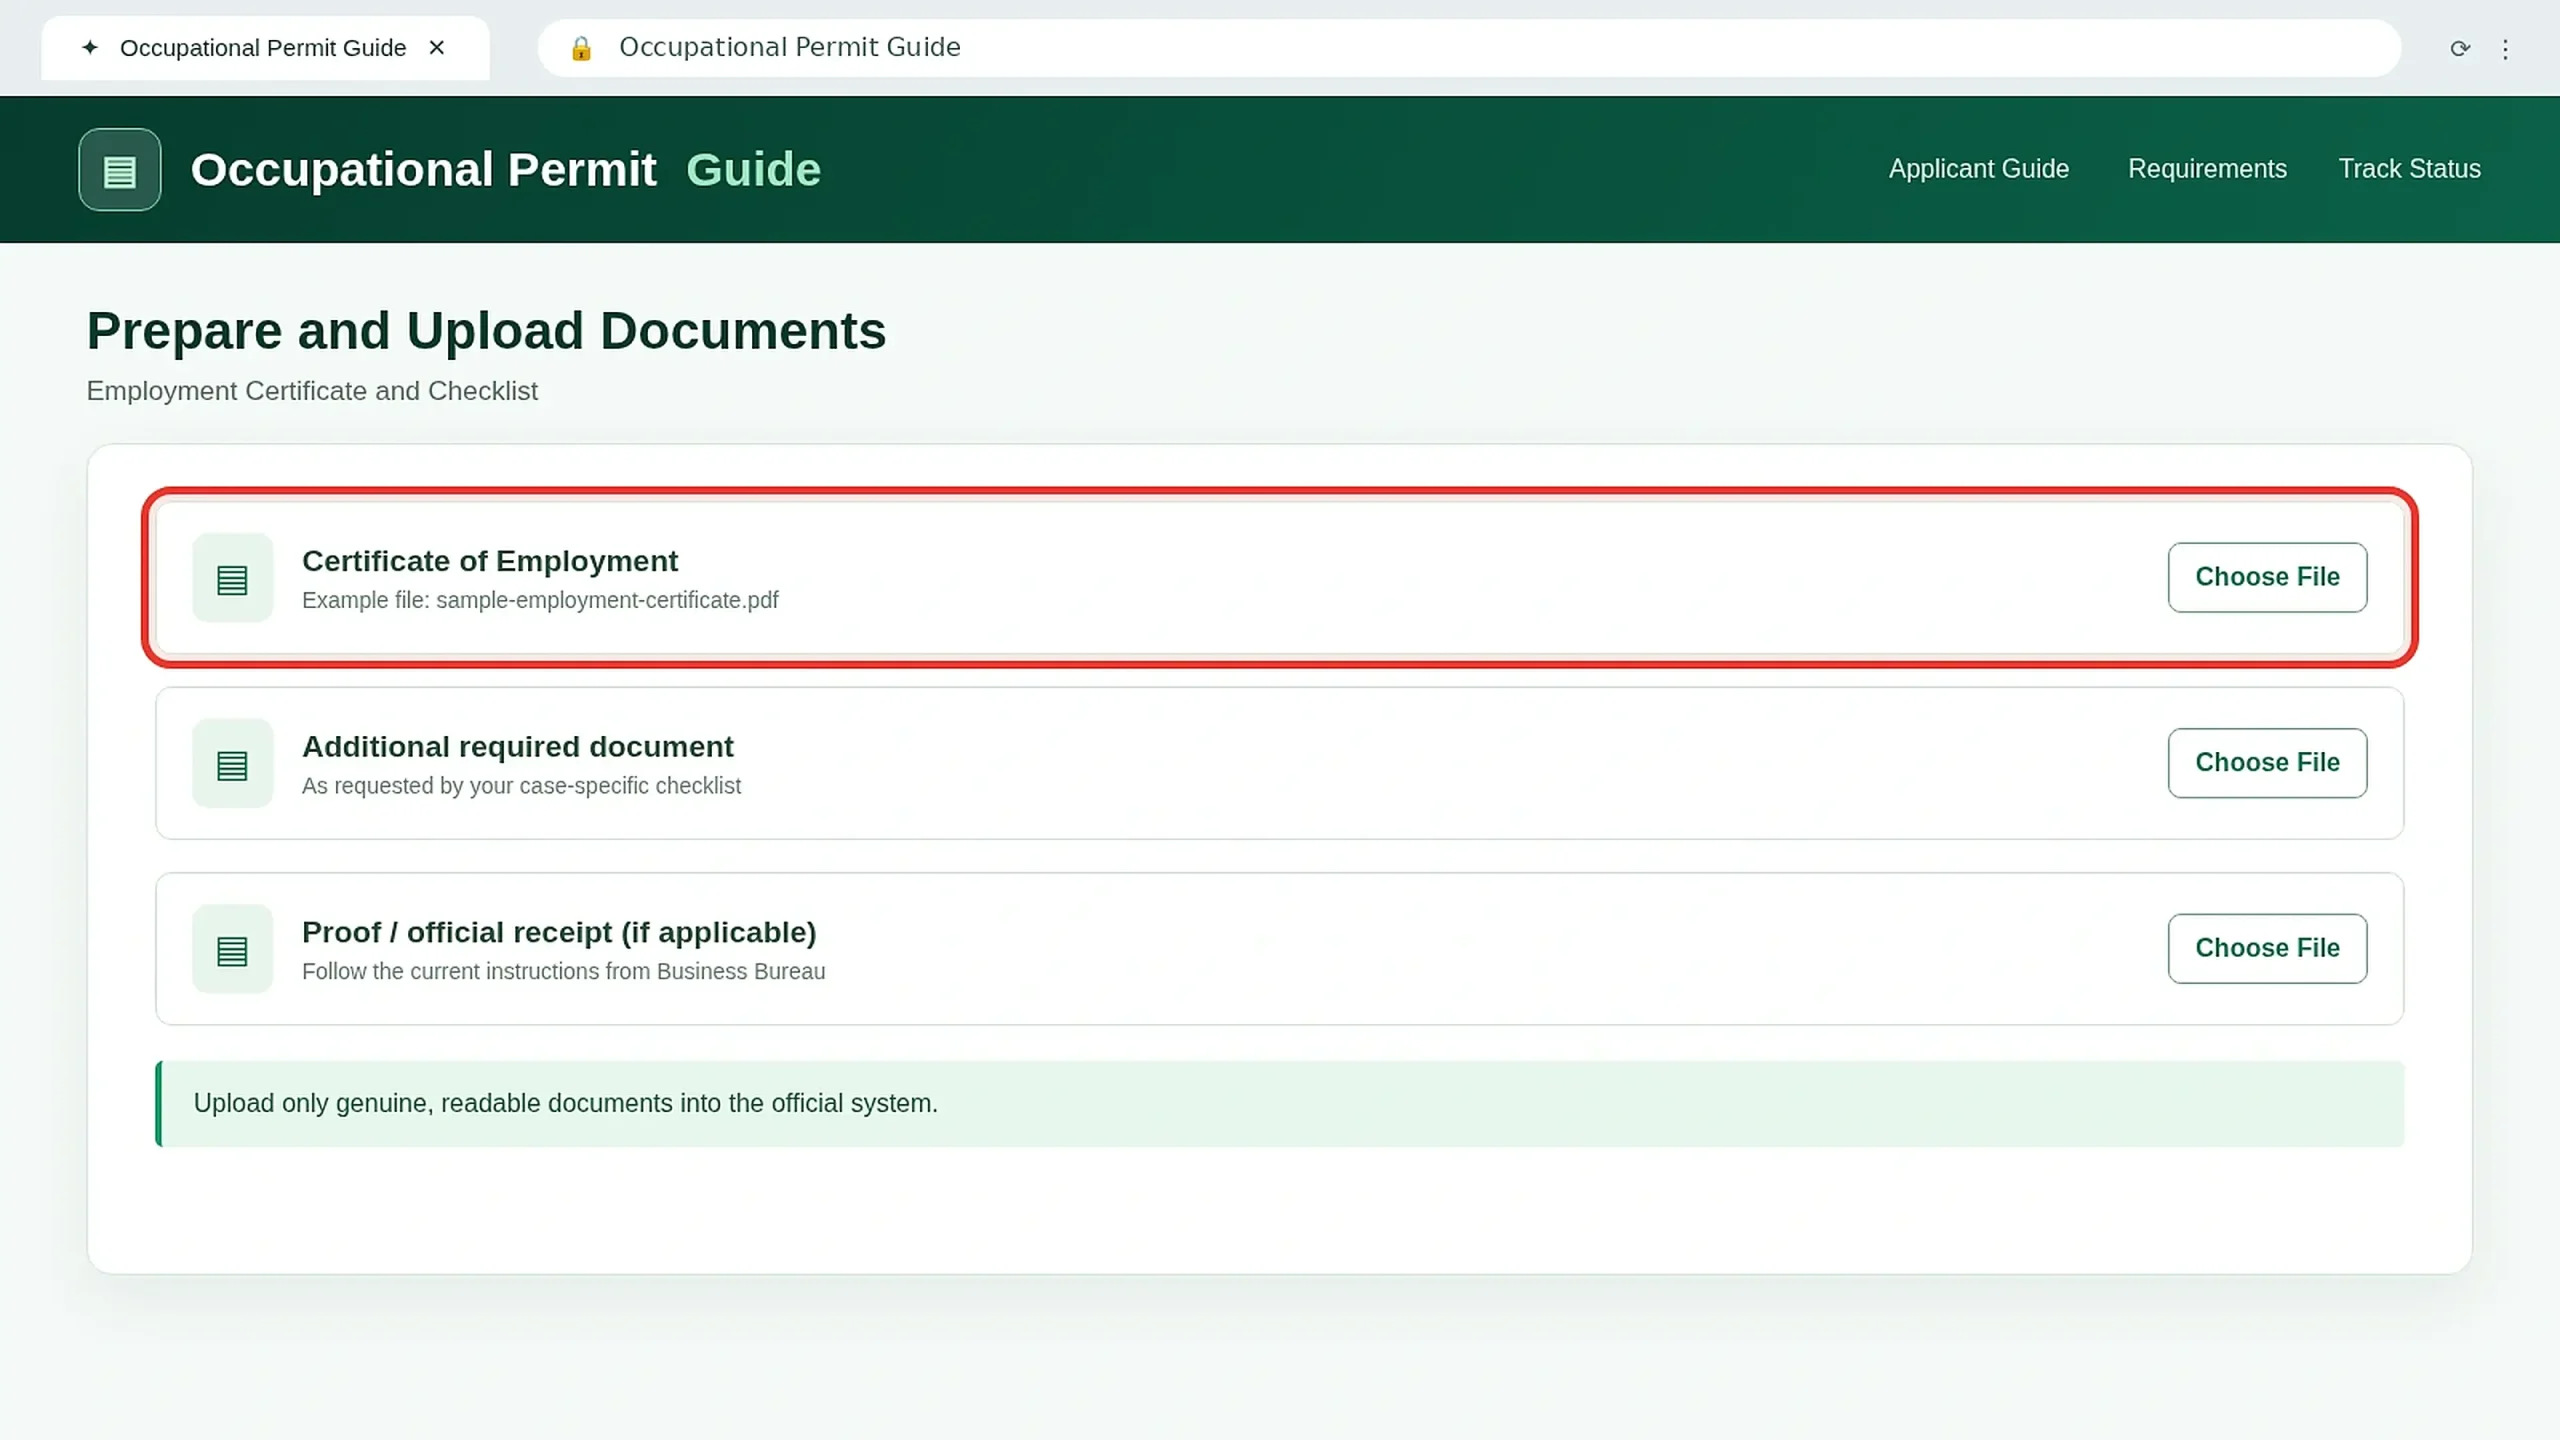This screenshot has height=1440, width=2560.
Task: Click the sparkle favicon on the browser tab
Action: point(90,47)
